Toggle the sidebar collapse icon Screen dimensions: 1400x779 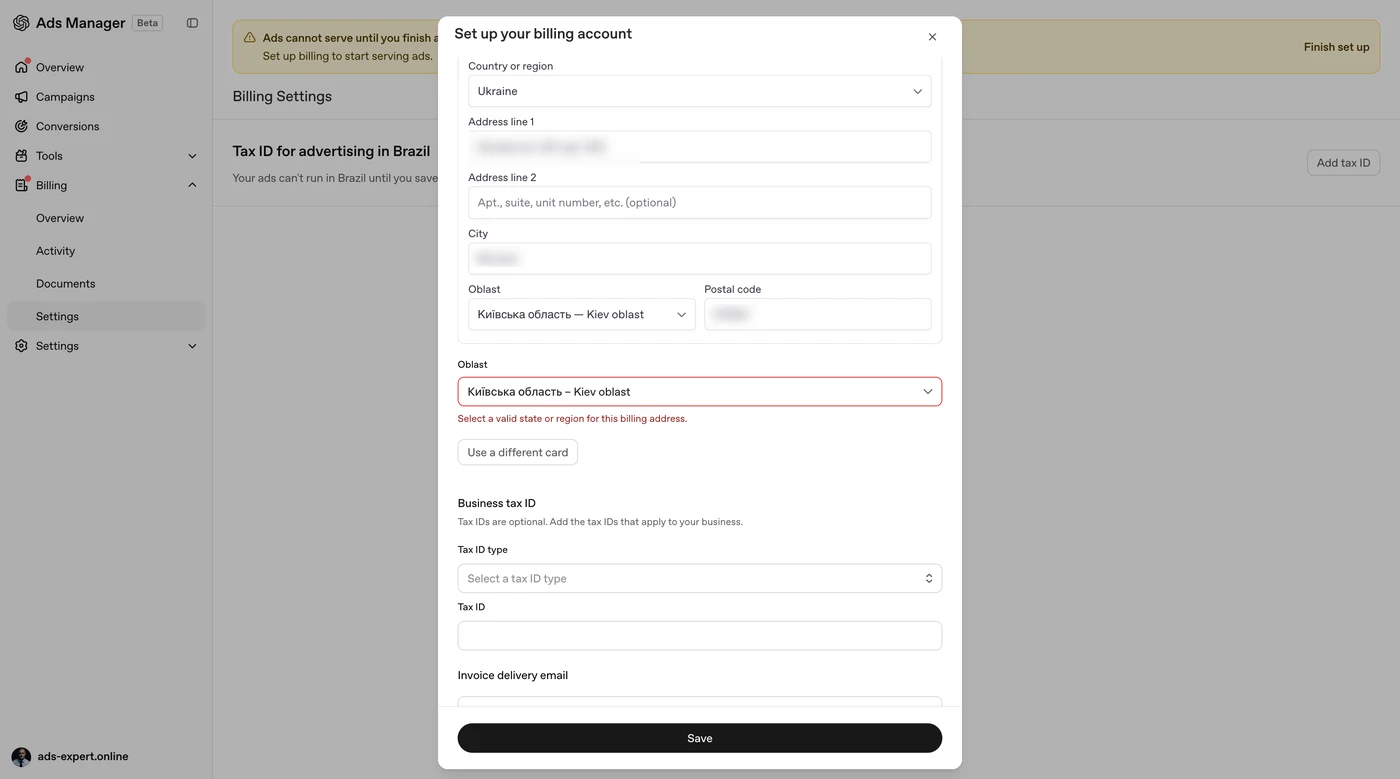(193, 23)
